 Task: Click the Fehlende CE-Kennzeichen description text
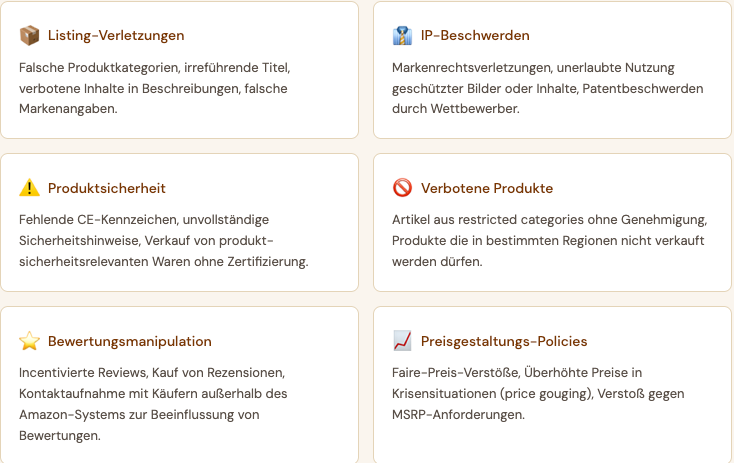click(164, 241)
